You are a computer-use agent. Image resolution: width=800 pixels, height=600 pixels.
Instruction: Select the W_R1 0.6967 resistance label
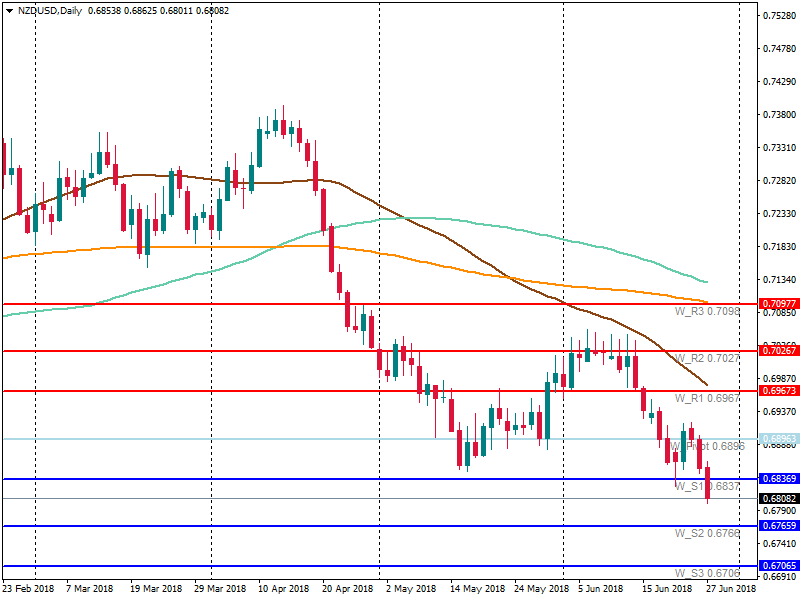point(707,398)
